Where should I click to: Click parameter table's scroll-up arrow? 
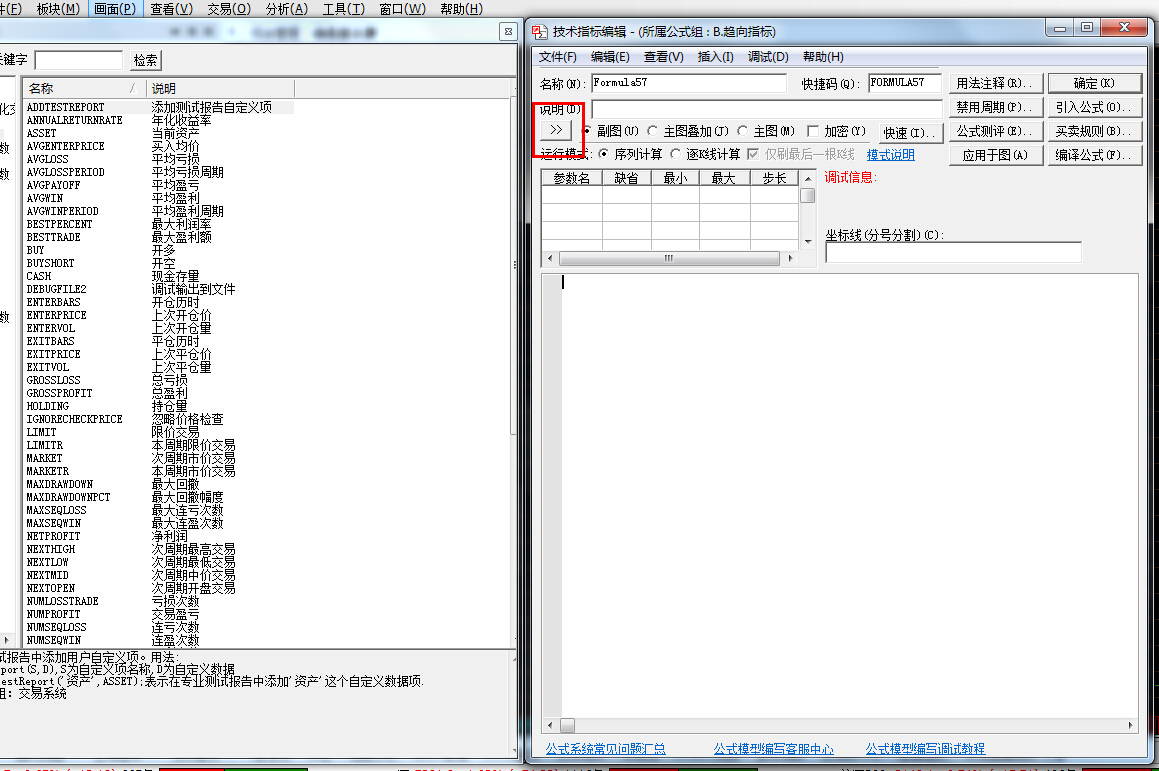click(x=807, y=178)
